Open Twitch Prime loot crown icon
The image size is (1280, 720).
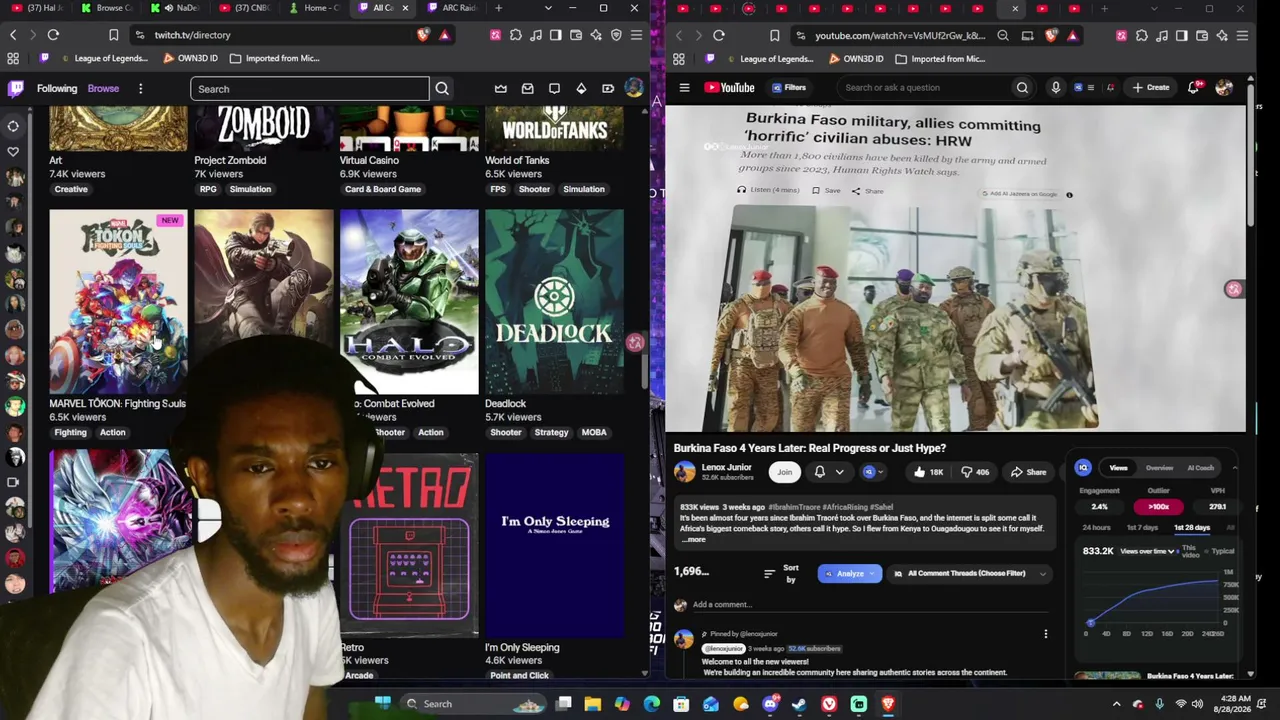tap(501, 89)
